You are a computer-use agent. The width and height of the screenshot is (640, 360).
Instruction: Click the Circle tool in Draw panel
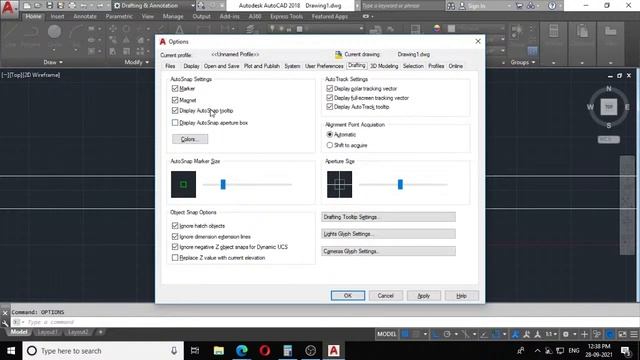click(x=54, y=32)
